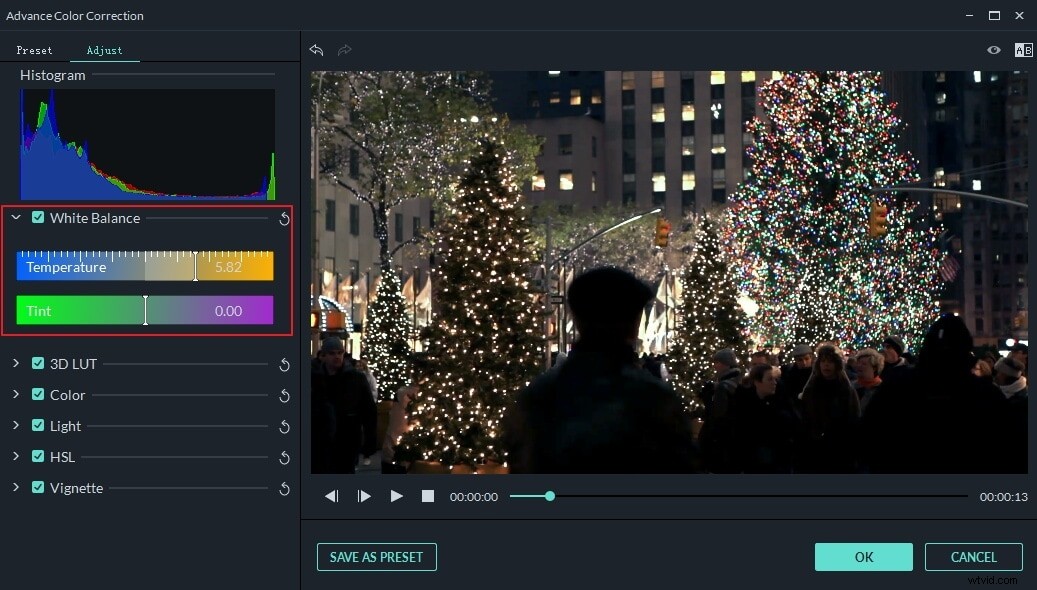1037x590 pixels.
Task: Open the Adjust tab
Action: 104,50
